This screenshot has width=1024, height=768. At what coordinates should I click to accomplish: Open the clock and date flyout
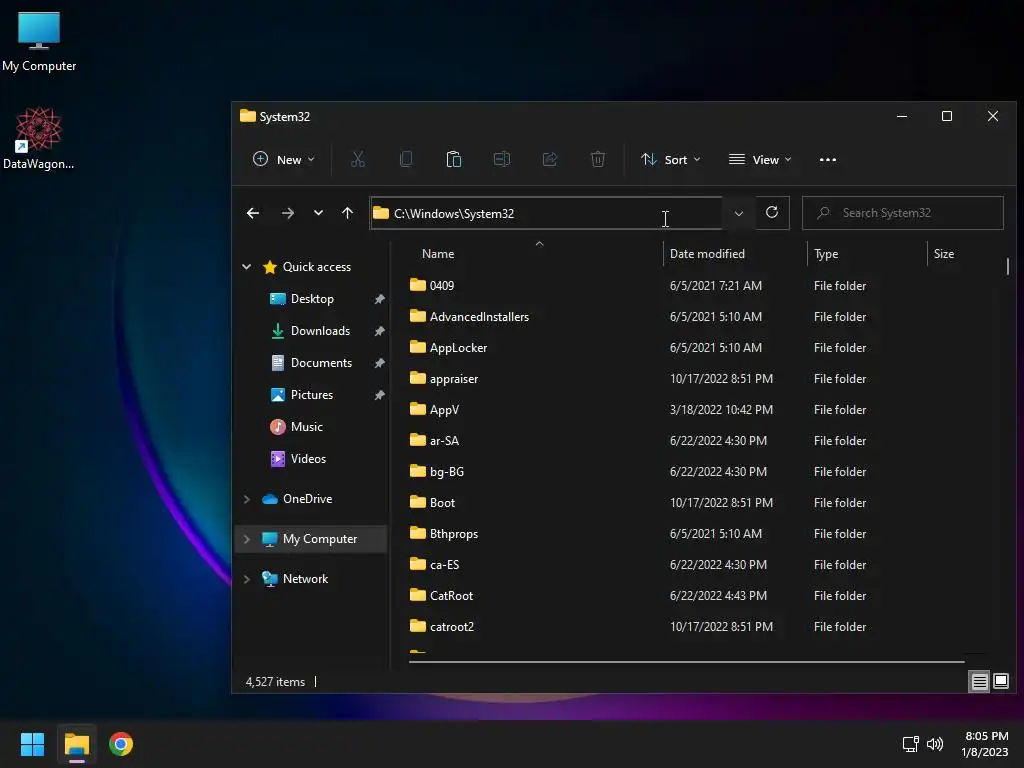[x=985, y=744]
